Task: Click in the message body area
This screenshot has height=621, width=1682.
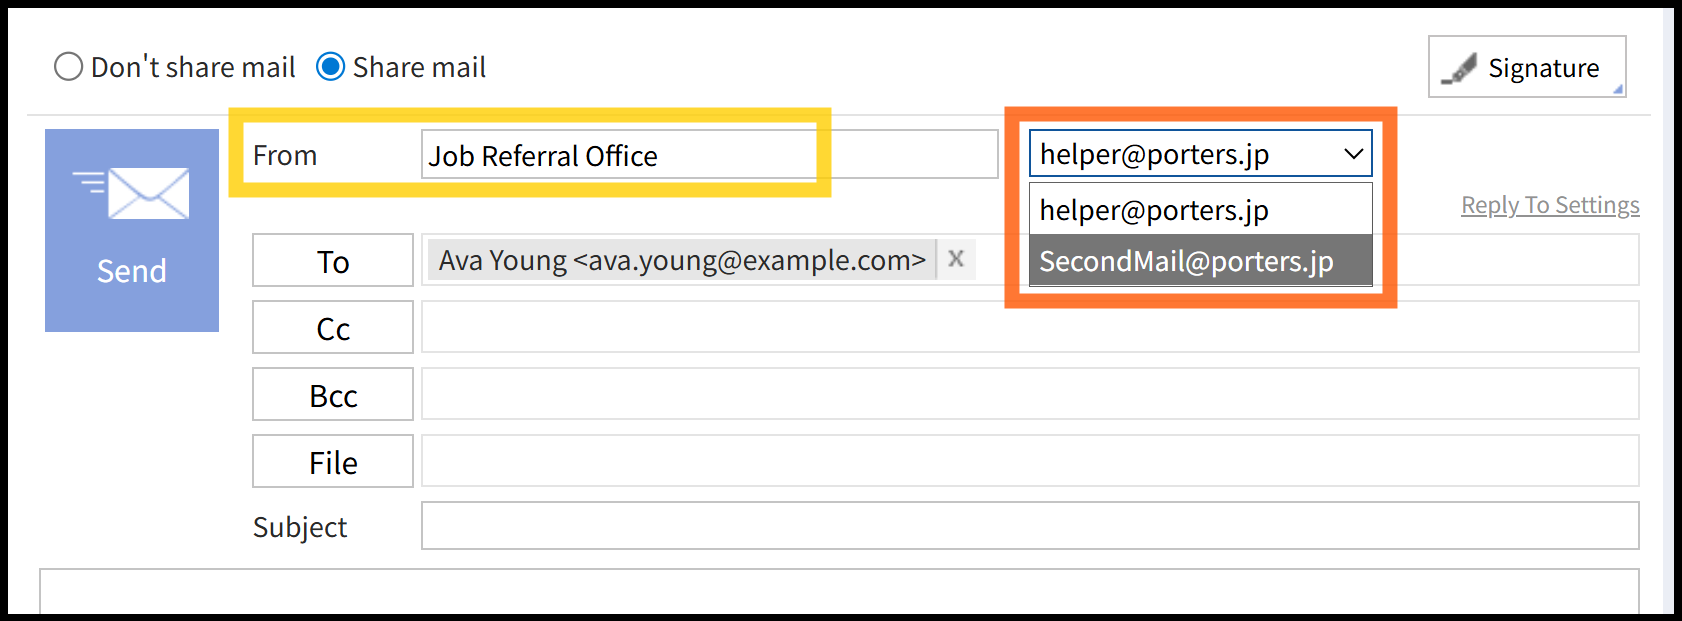Action: [x=840, y=591]
